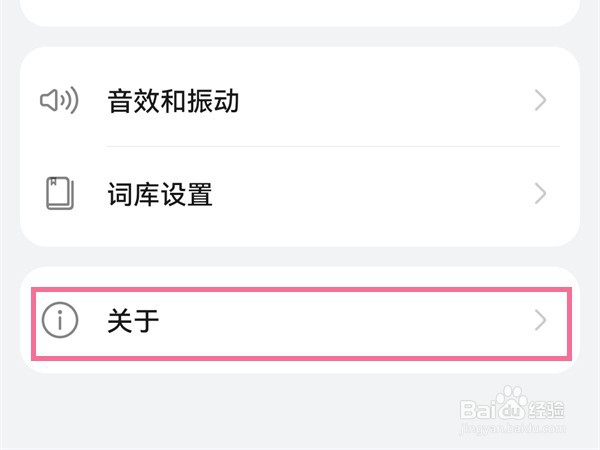Tap the 关于 text label
This screenshot has width=600, height=450.
134,321
